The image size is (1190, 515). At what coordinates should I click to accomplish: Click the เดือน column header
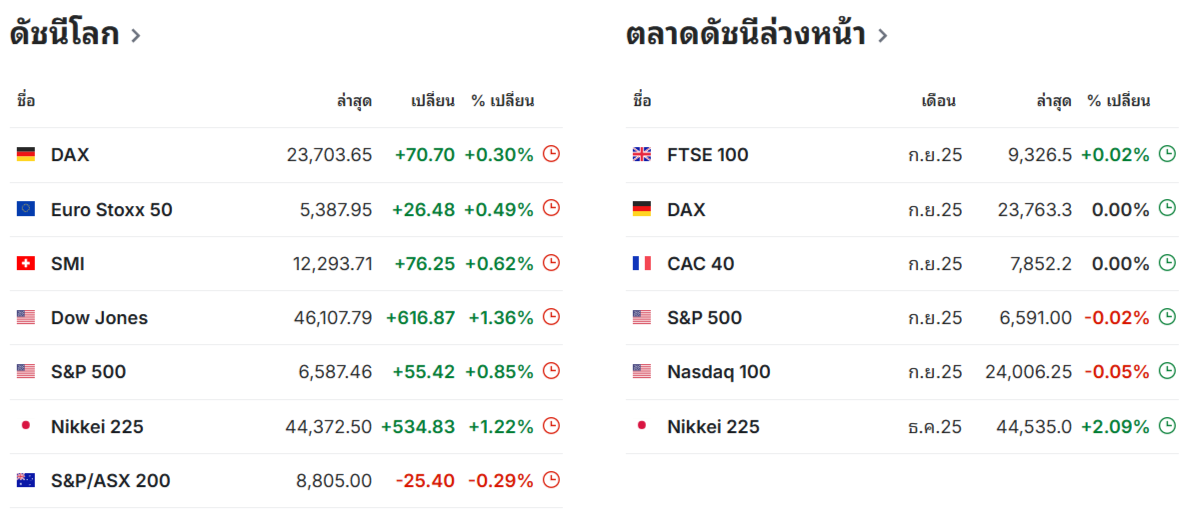tap(938, 101)
